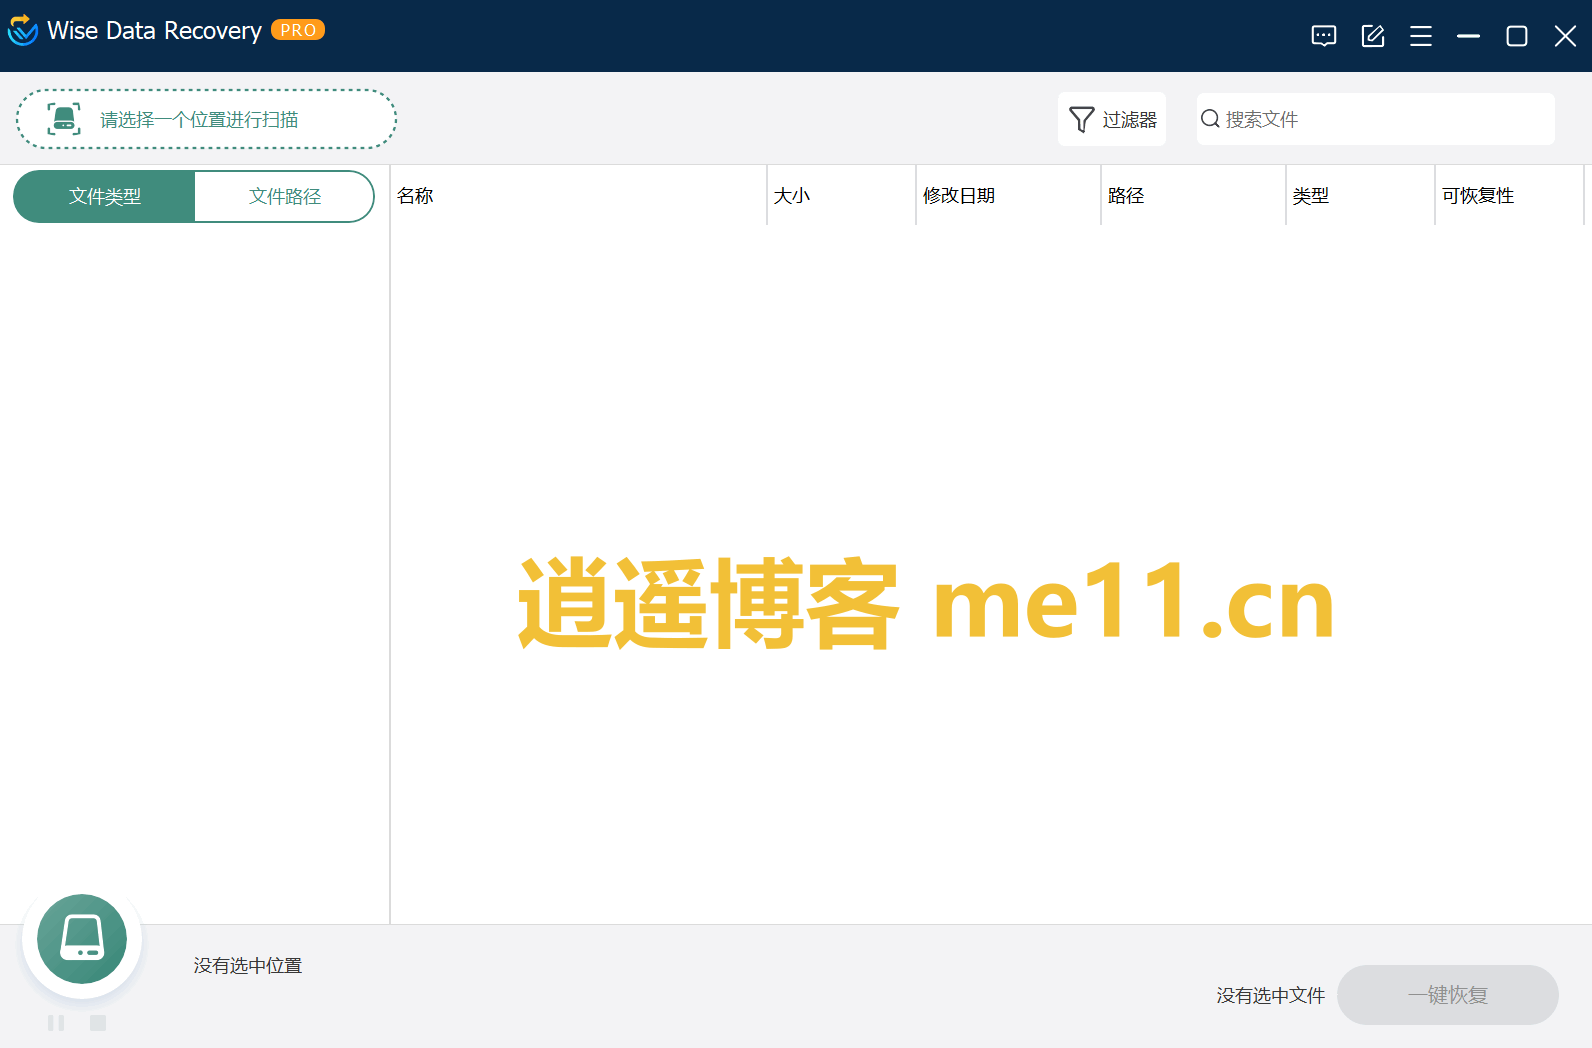Switch to the 文件路径 tab

(x=284, y=197)
